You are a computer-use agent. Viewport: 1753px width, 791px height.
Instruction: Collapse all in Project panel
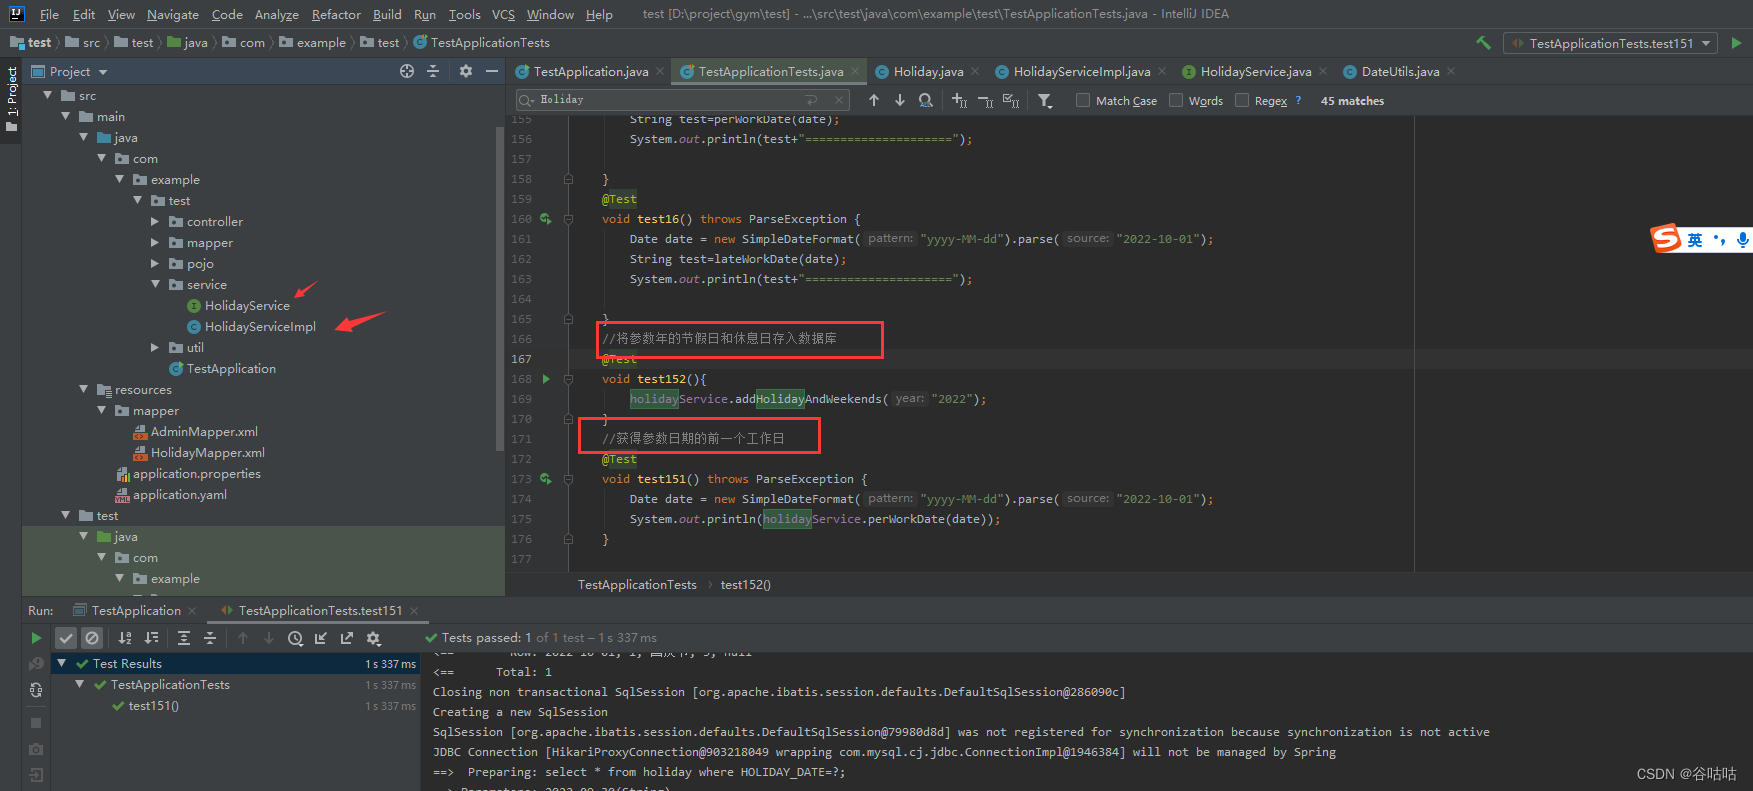click(433, 71)
